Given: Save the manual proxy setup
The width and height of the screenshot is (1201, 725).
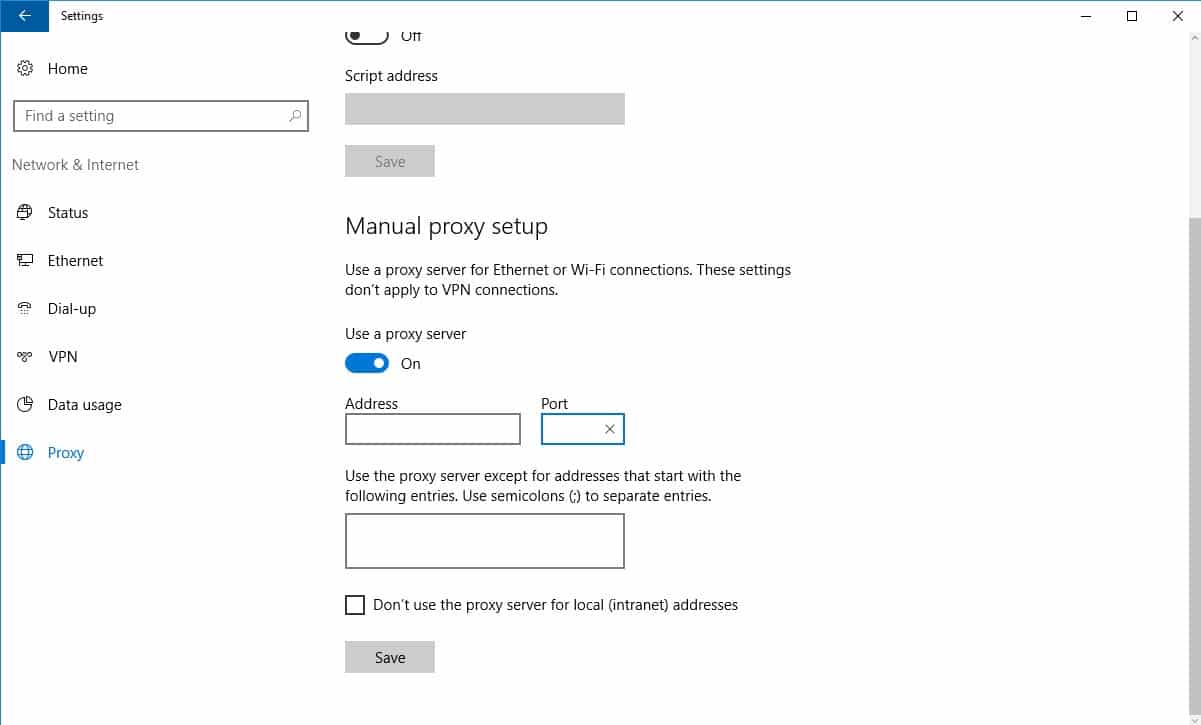Looking at the screenshot, I should pos(390,656).
